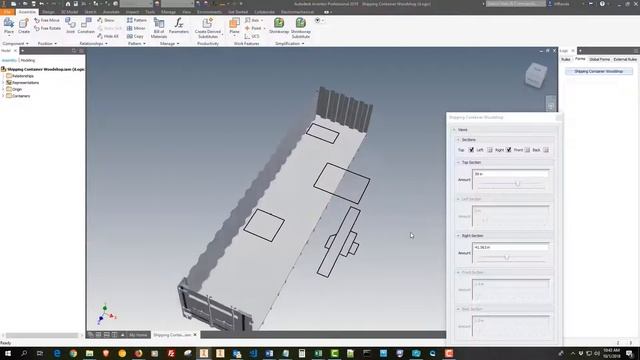640x360 pixels.
Task: Activate the Free Rotate tool
Action: [47, 28]
